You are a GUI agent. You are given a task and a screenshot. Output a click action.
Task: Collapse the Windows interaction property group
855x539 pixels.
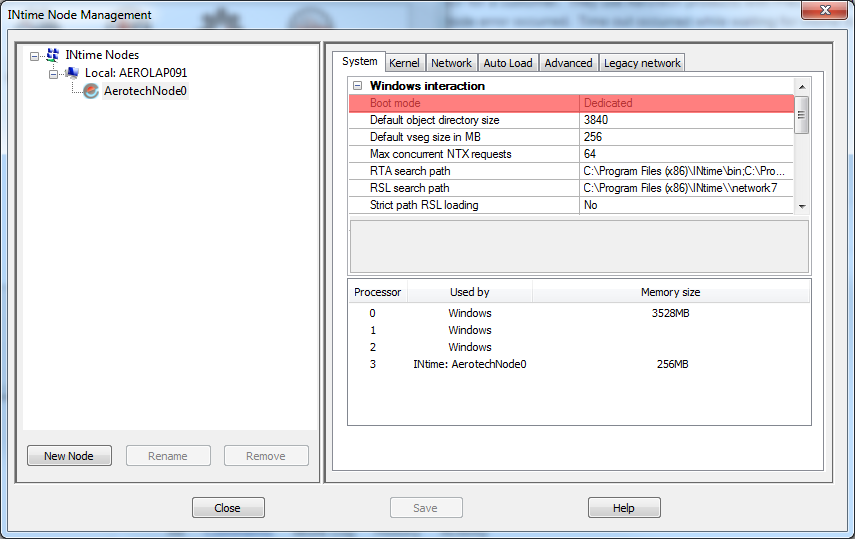357,86
